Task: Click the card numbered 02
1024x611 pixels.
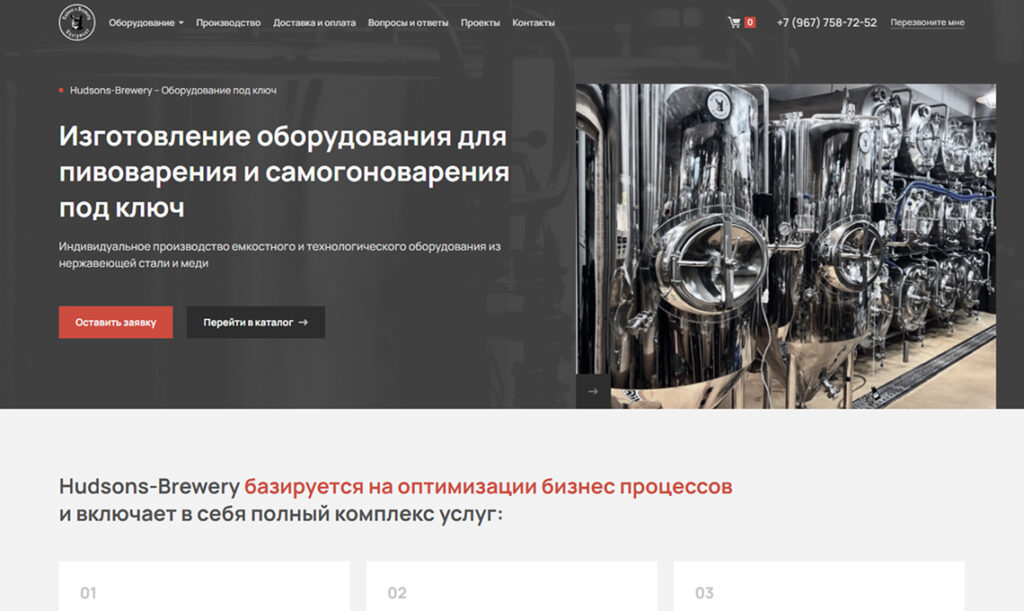Action: pos(512,586)
